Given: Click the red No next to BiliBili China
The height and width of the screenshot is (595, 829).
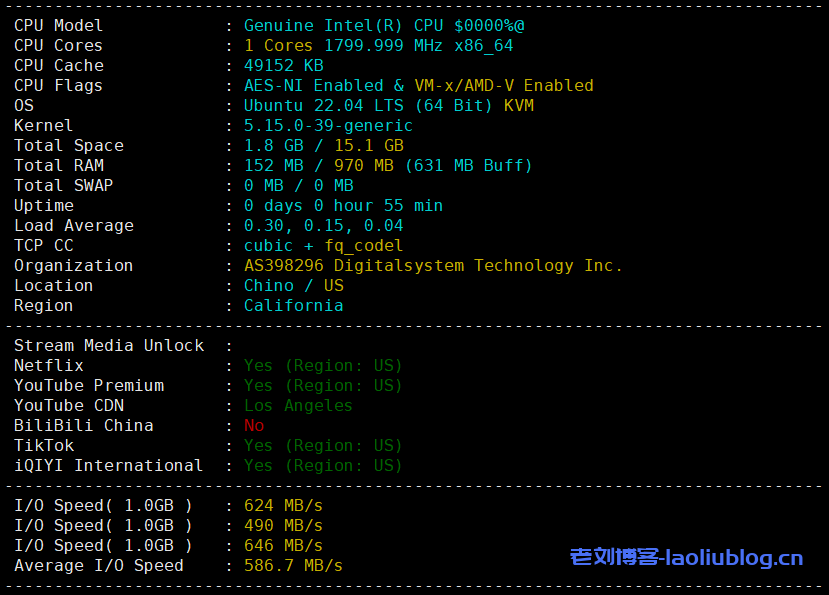Looking at the screenshot, I should (x=254, y=425).
